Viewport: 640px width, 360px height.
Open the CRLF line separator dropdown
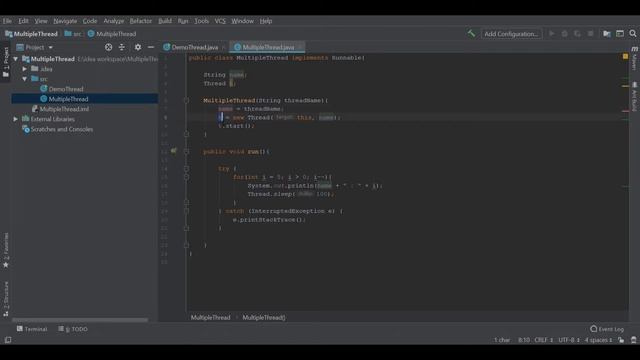point(544,340)
